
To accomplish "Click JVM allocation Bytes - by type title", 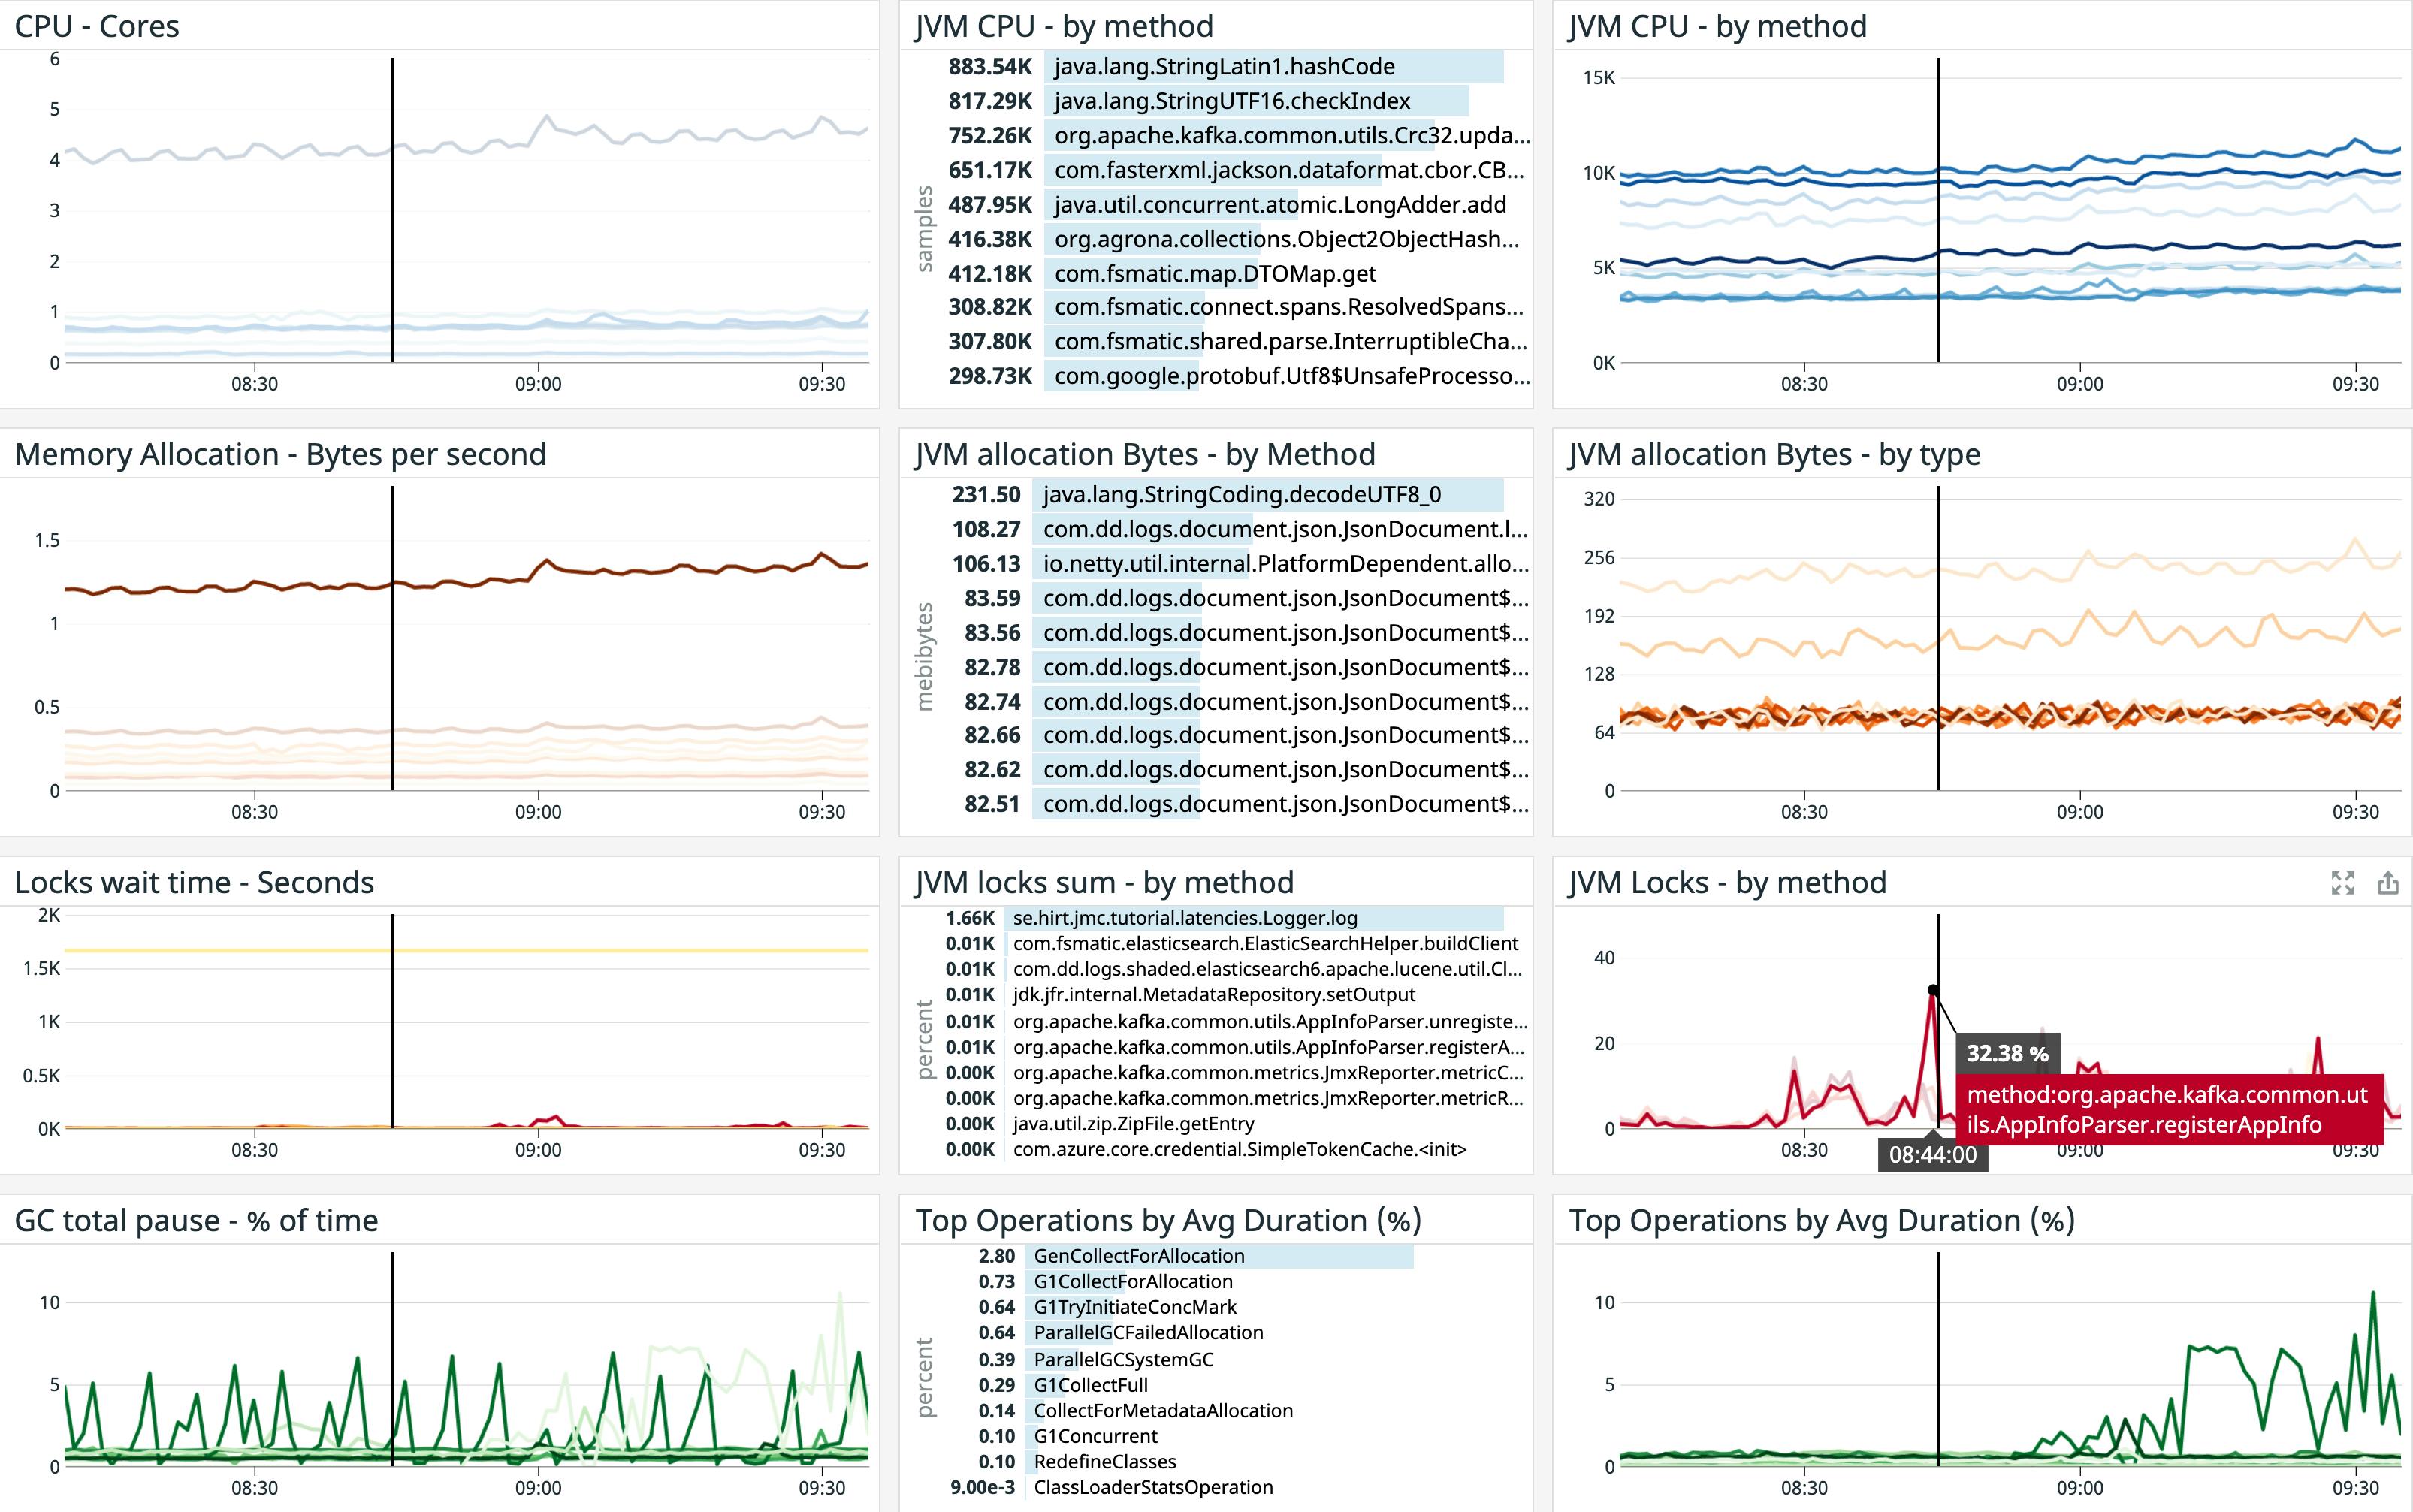I will click(1774, 454).
